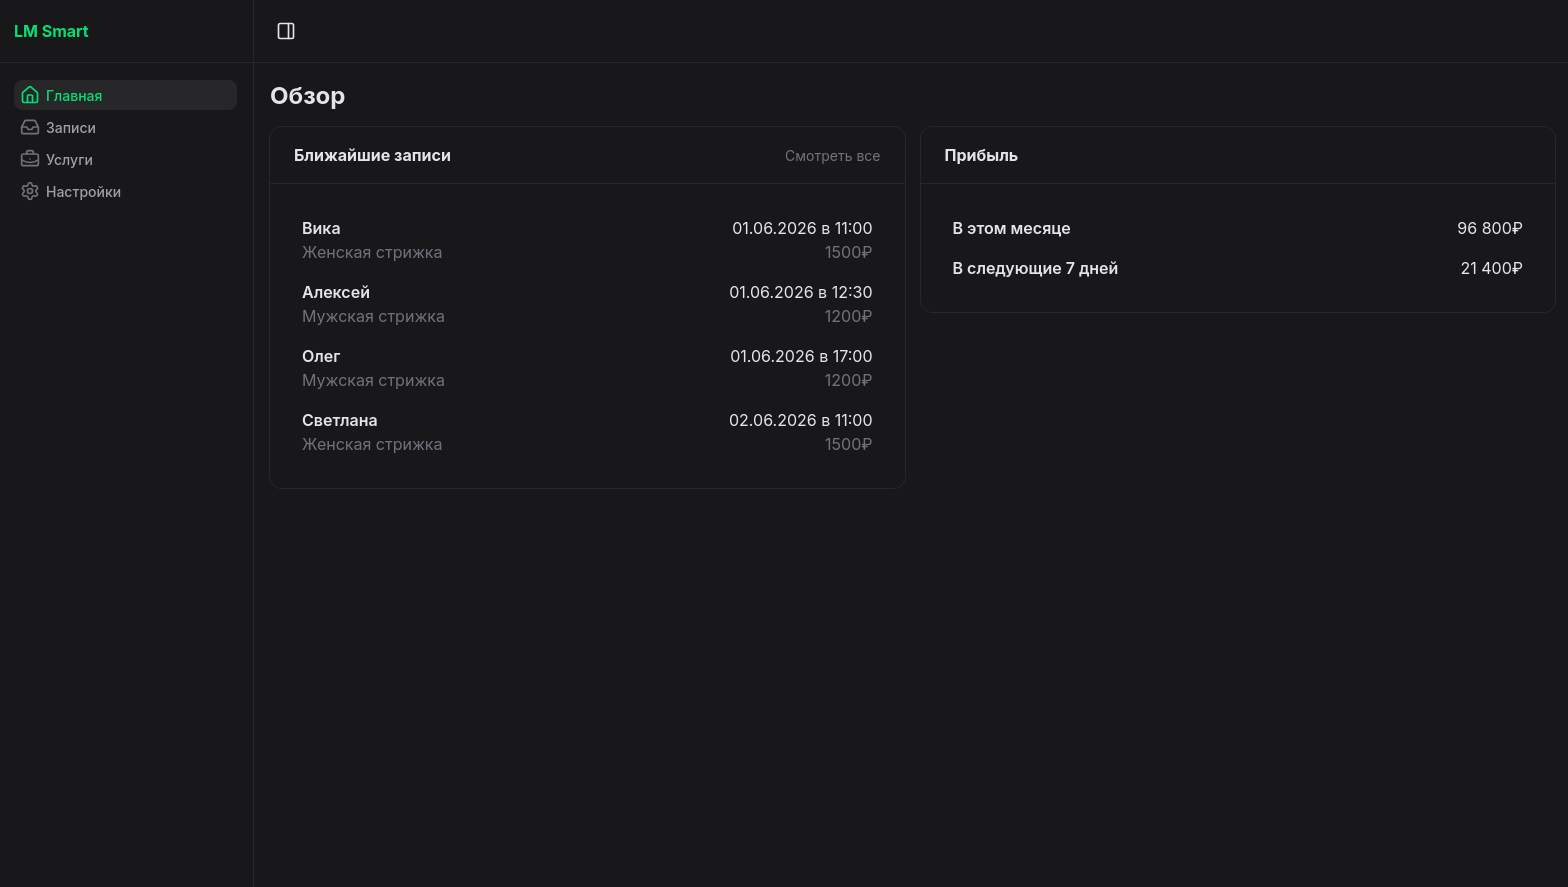
Task: Click the Прибыль card title
Action: tap(981, 155)
